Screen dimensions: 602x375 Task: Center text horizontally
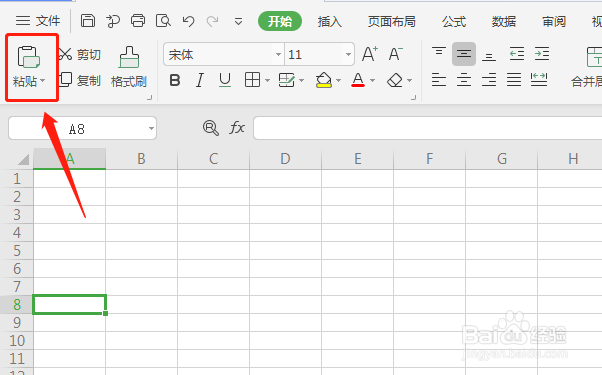click(464, 80)
